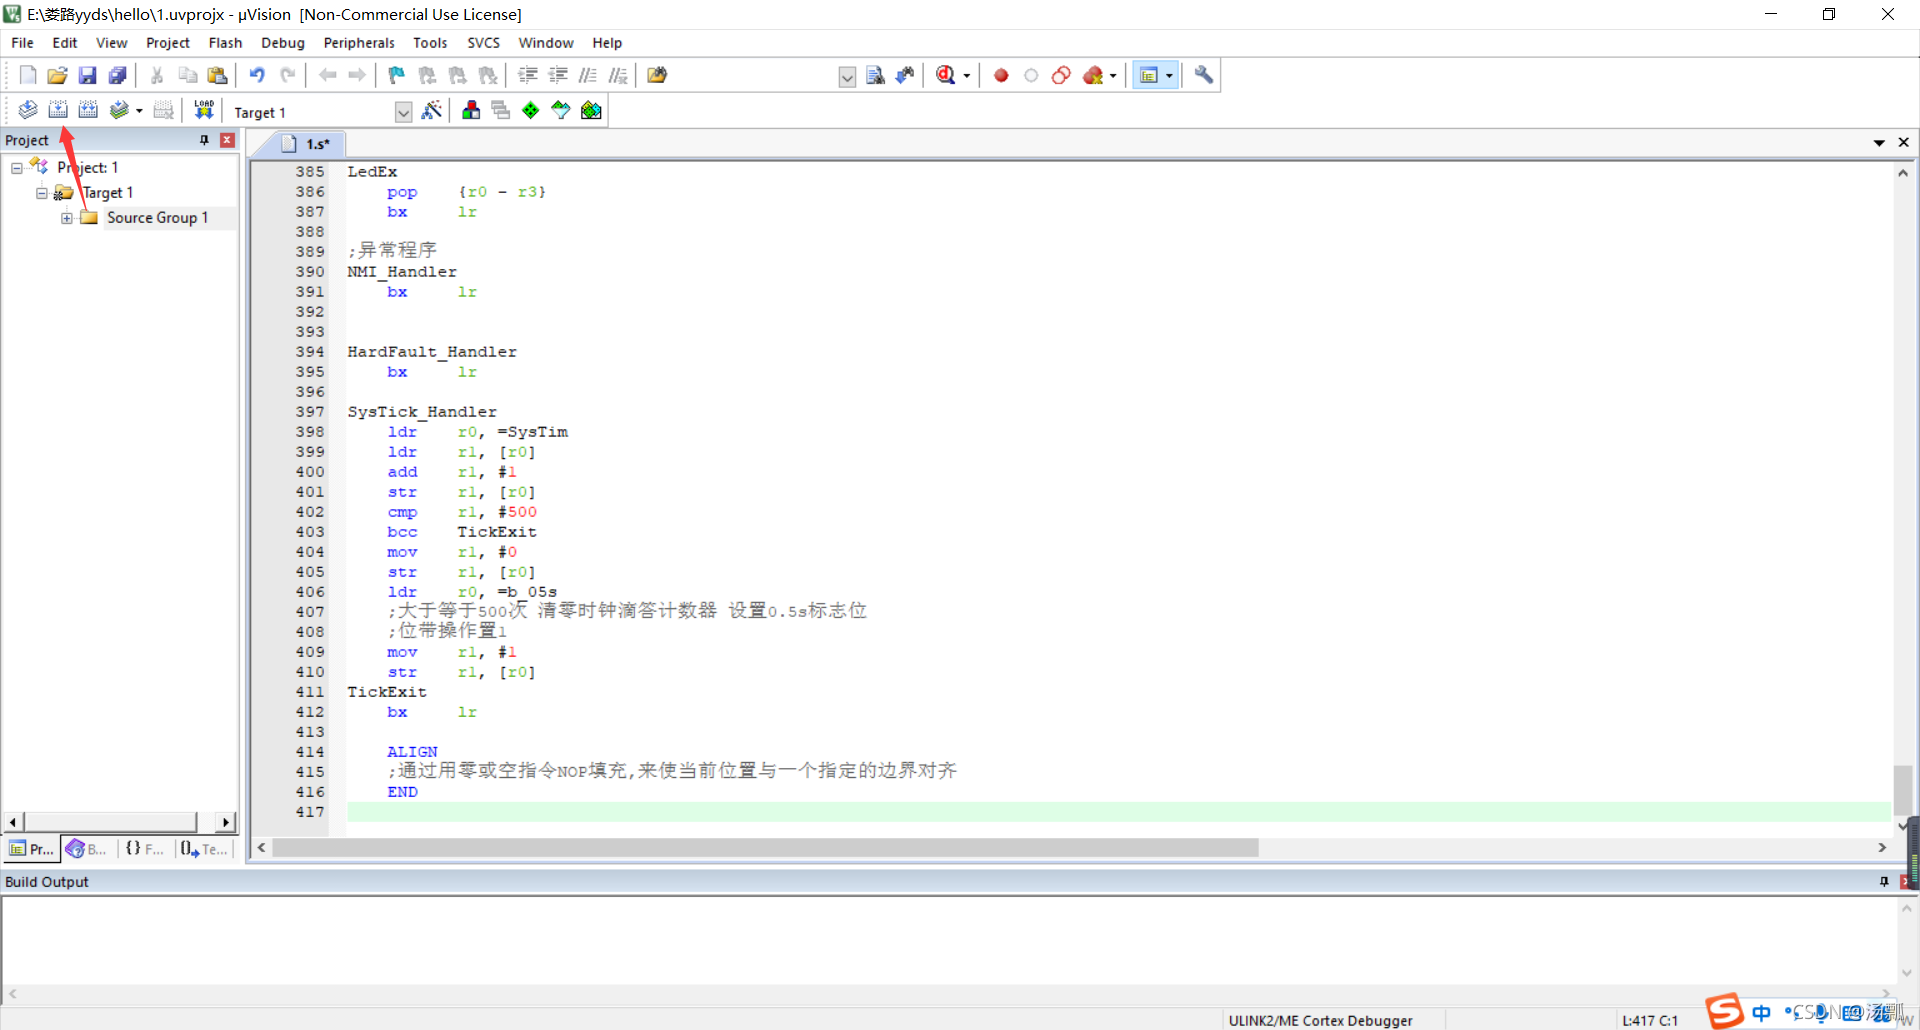Image resolution: width=1920 pixels, height=1030 pixels.
Task: Rebuild all target files
Action: (x=88, y=110)
